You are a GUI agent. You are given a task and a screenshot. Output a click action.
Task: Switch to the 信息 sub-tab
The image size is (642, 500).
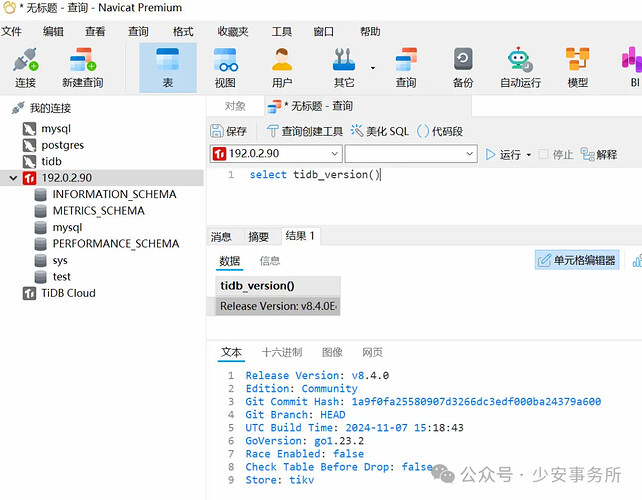tap(269, 261)
